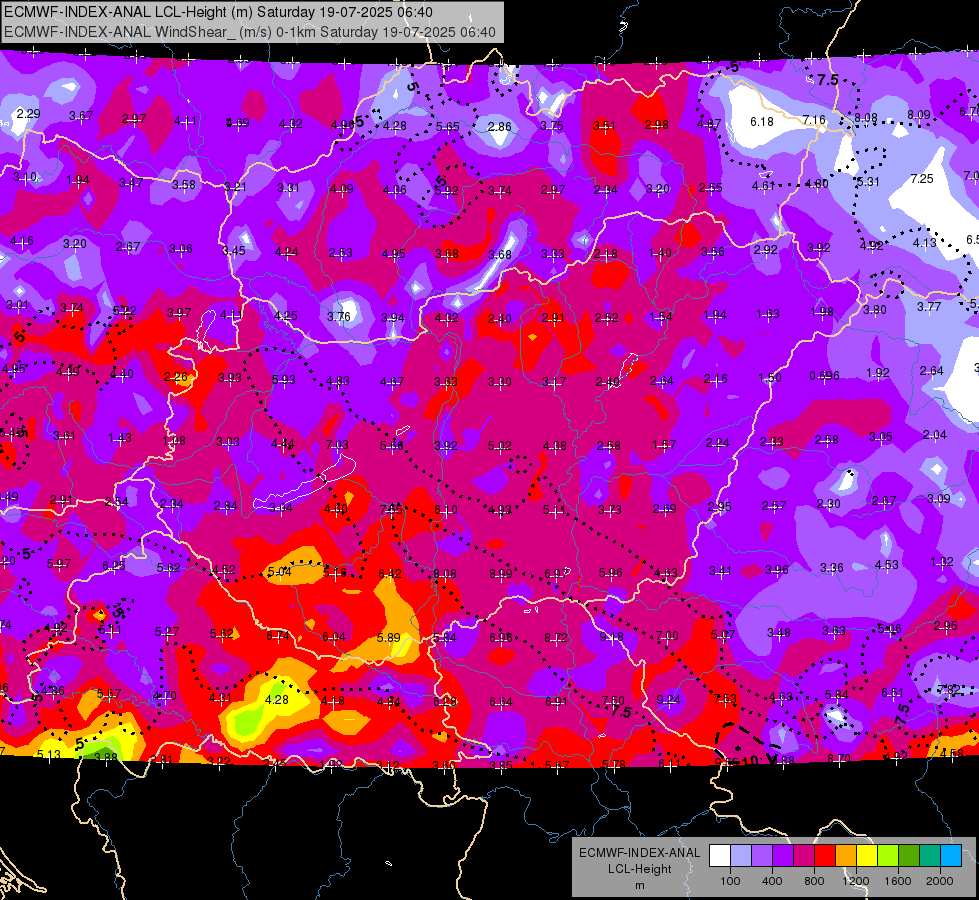Screen dimensions: 979x900
Task: Click the wind shear value 1.43
Action: [x=120, y=438]
